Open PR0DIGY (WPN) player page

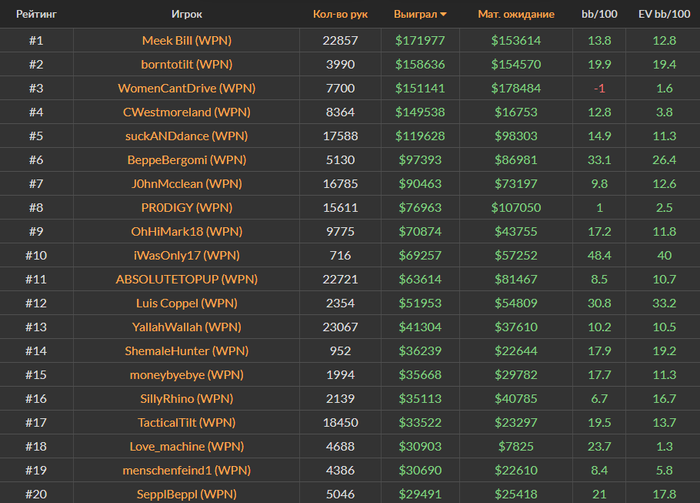[x=187, y=208]
